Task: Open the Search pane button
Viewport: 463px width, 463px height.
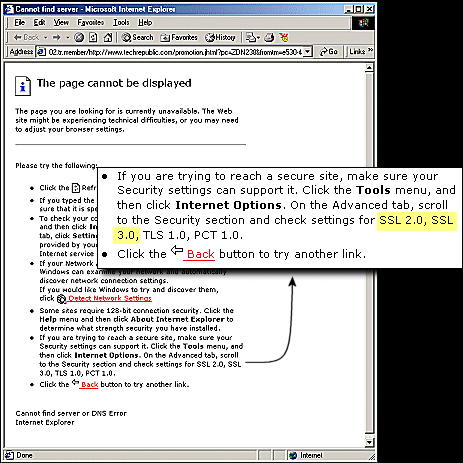Action: 137,37
